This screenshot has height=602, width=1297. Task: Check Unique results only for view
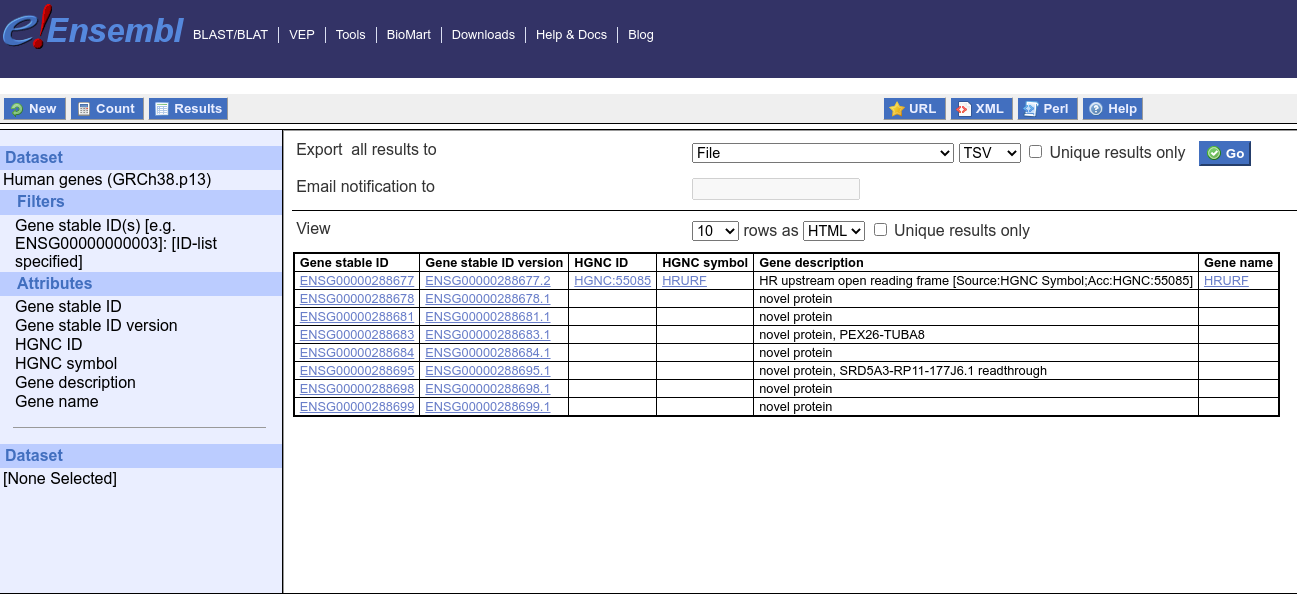881,230
